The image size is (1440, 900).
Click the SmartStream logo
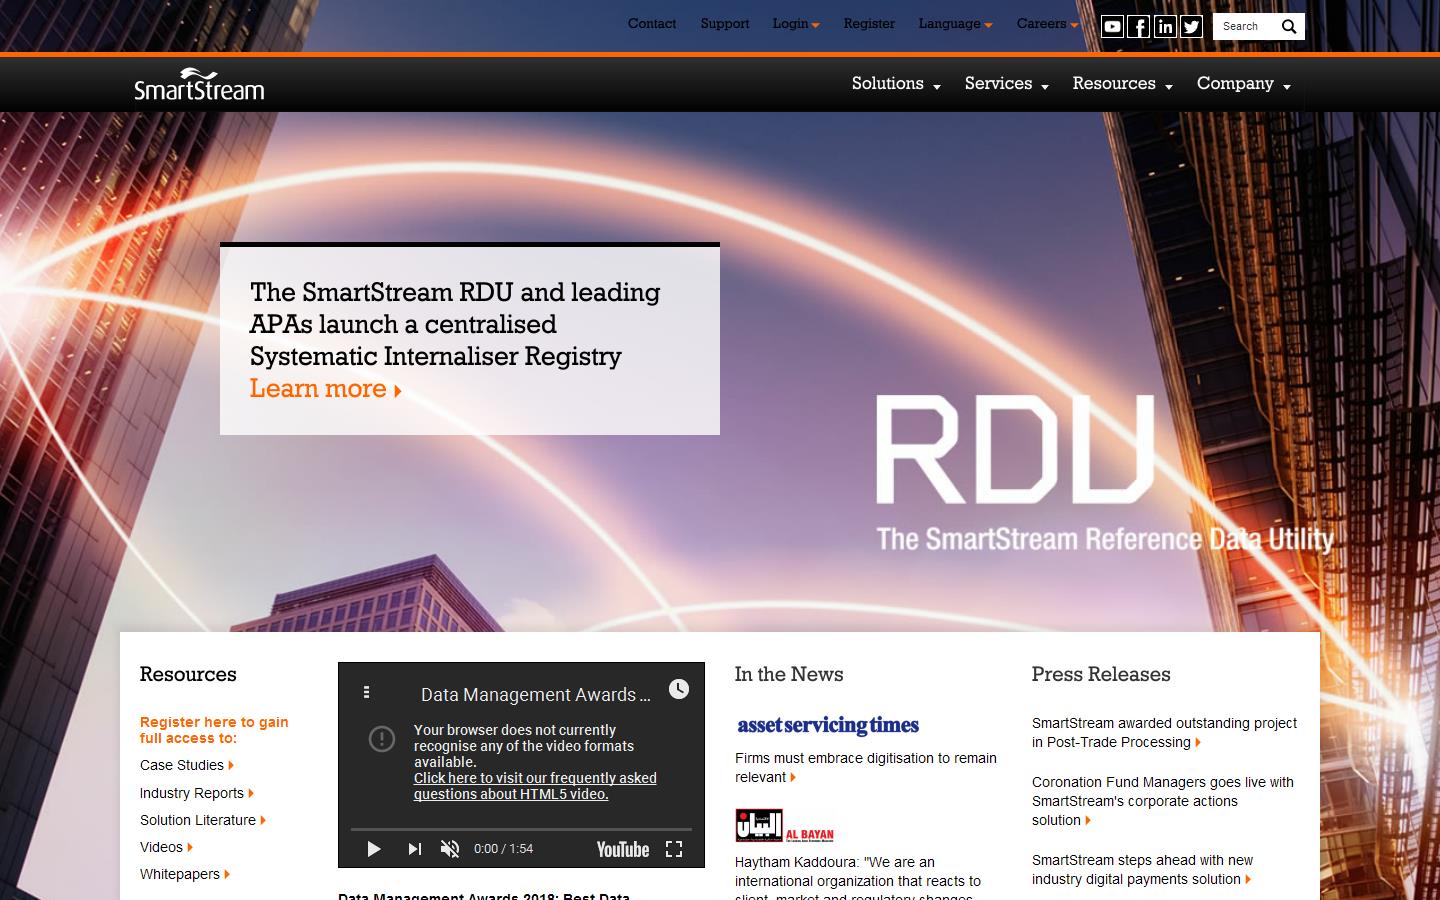pos(197,84)
